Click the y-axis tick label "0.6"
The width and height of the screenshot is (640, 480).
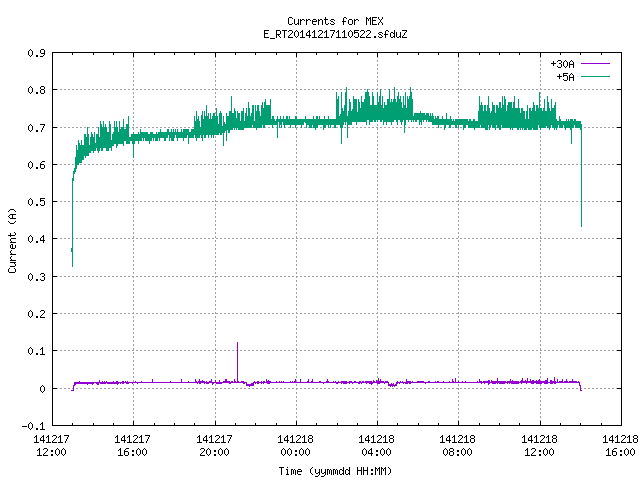tap(36, 165)
